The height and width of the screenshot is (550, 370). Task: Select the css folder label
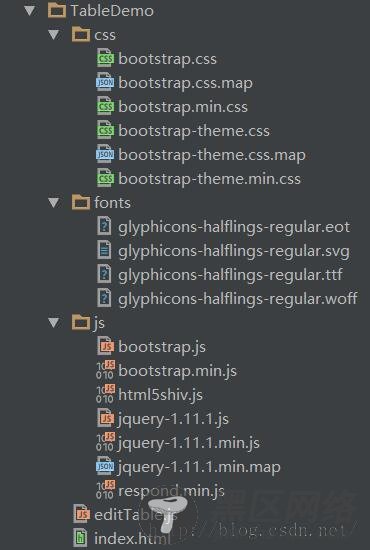[x=105, y=35]
